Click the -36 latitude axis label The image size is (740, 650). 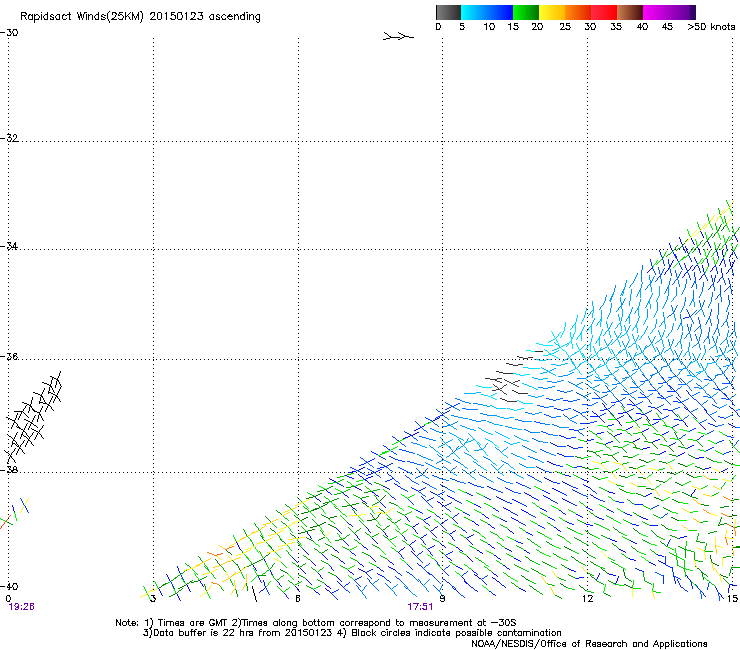pos(9,356)
